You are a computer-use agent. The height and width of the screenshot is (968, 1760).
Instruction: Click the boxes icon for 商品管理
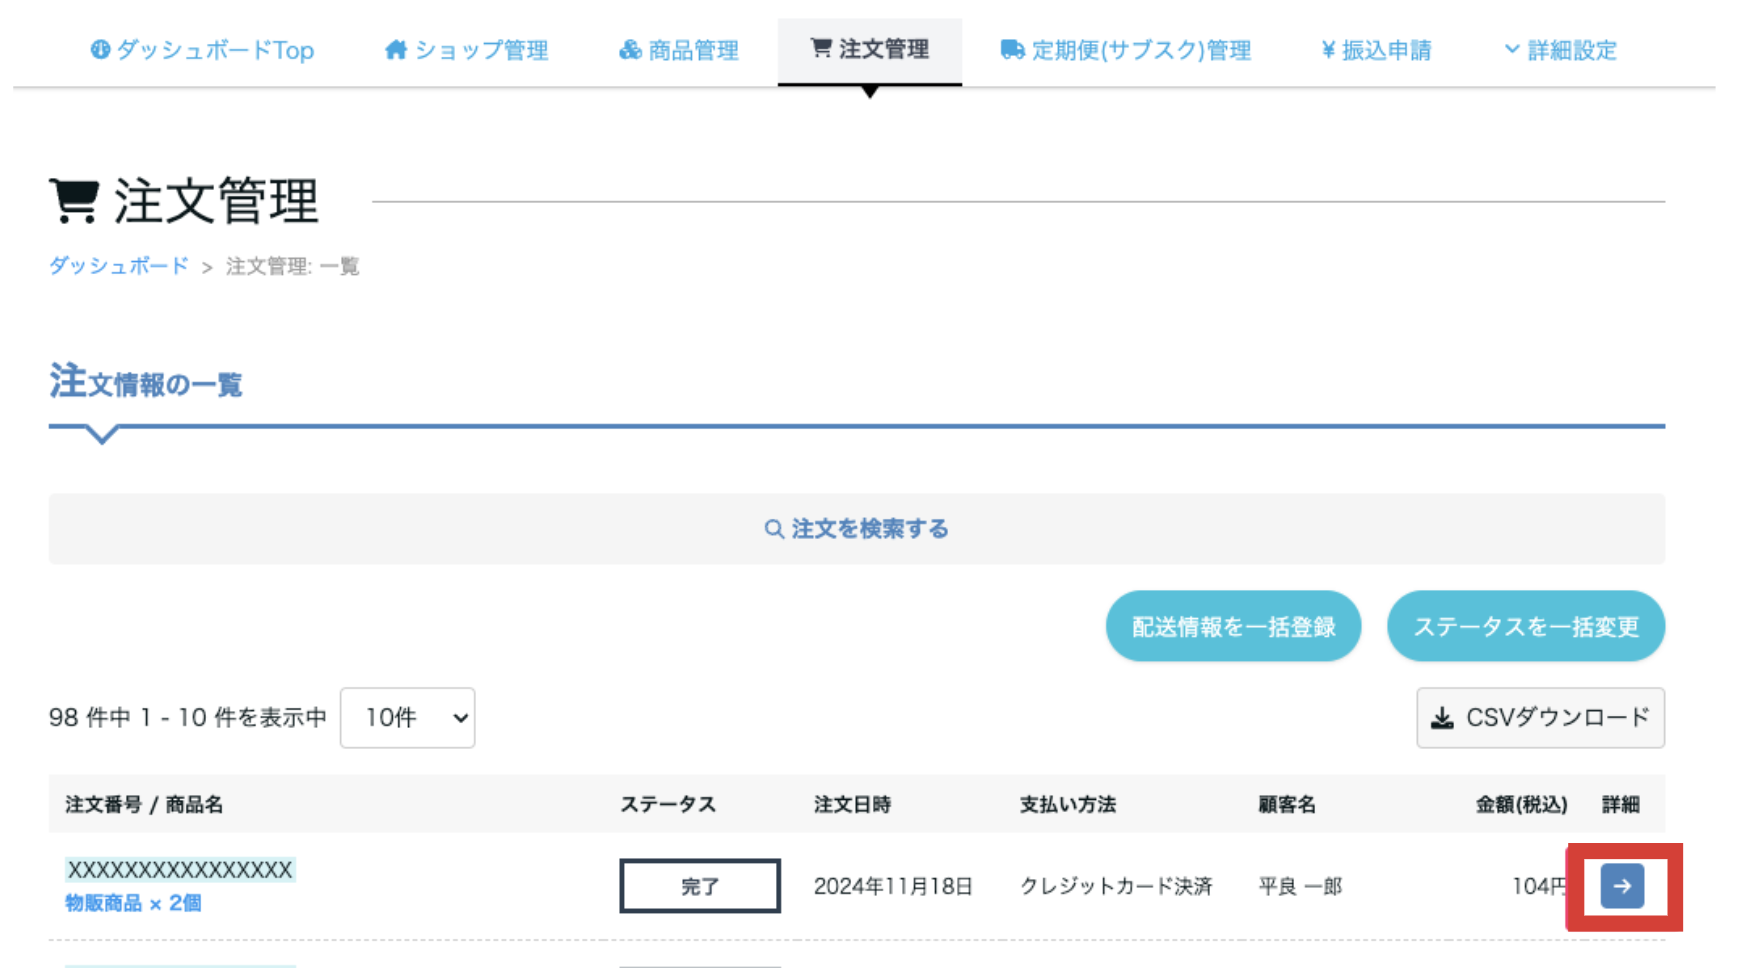click(630, 49)
